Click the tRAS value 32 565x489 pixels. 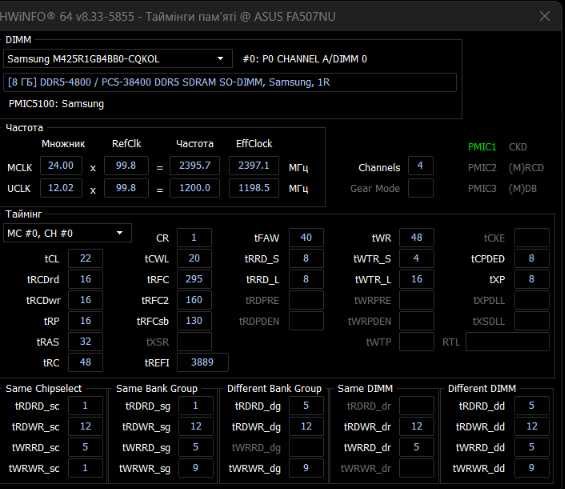[x=85, y=342]
